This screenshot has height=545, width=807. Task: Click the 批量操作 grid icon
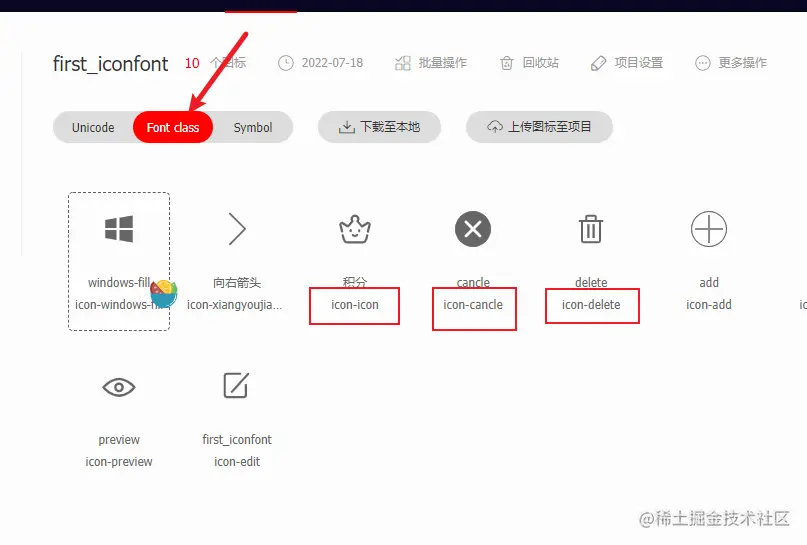pos(402,63)
